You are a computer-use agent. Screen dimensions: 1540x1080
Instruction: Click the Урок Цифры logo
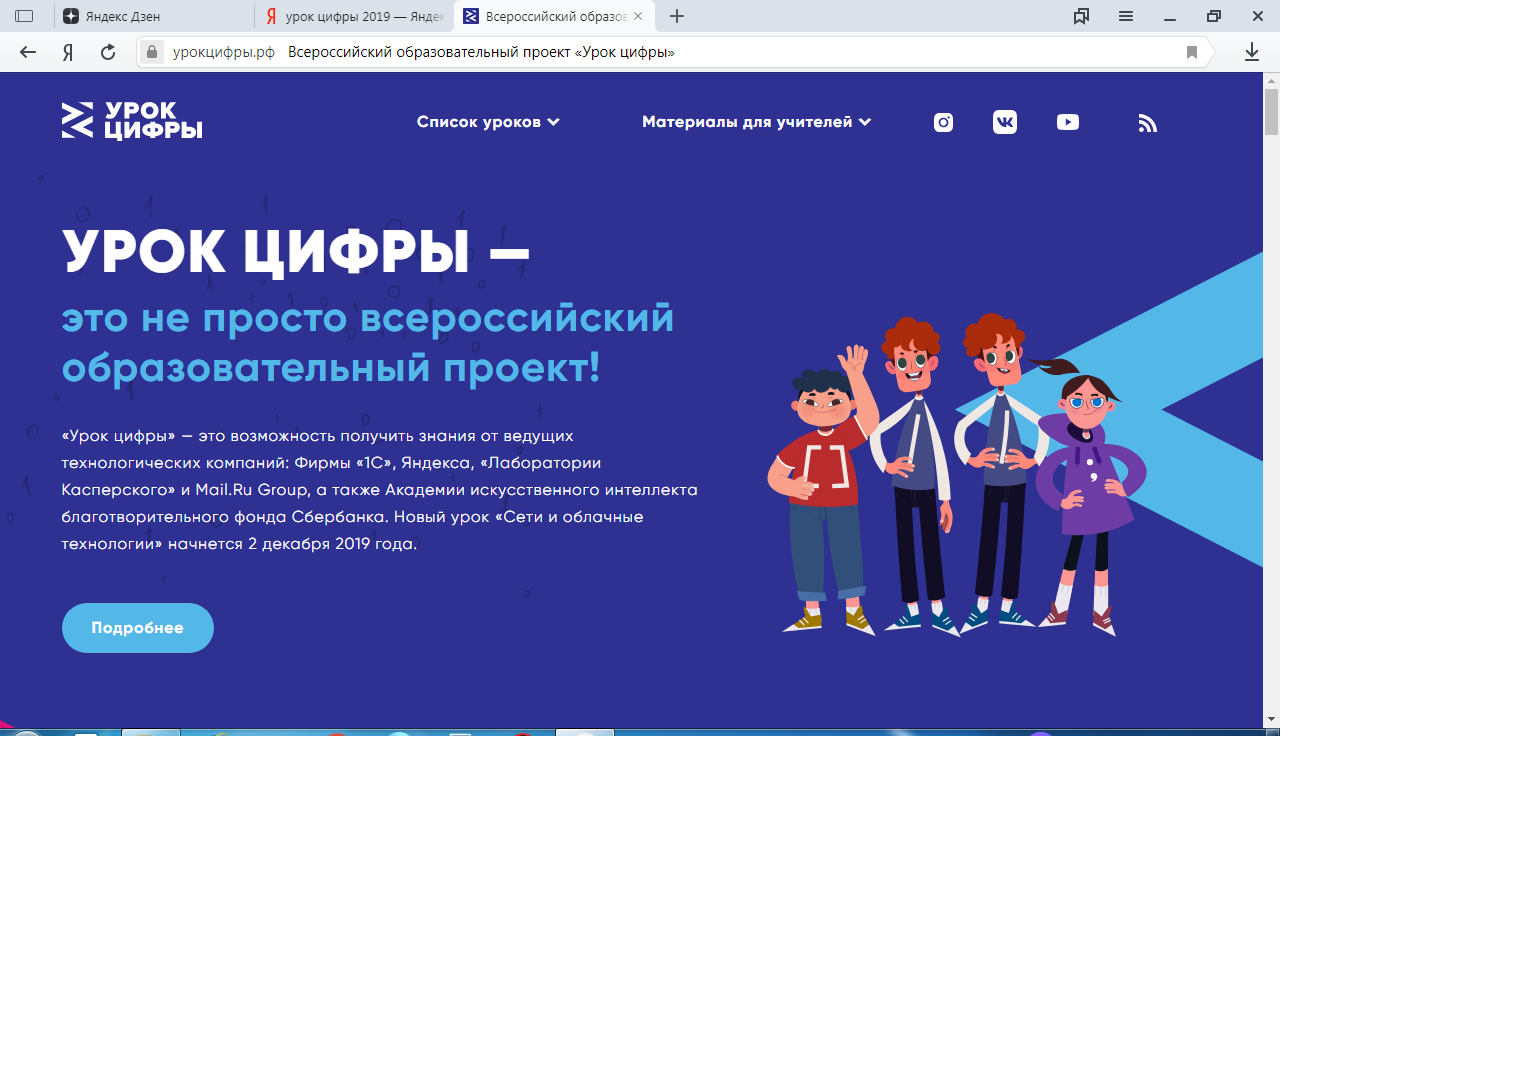click(x=132, y=121)
